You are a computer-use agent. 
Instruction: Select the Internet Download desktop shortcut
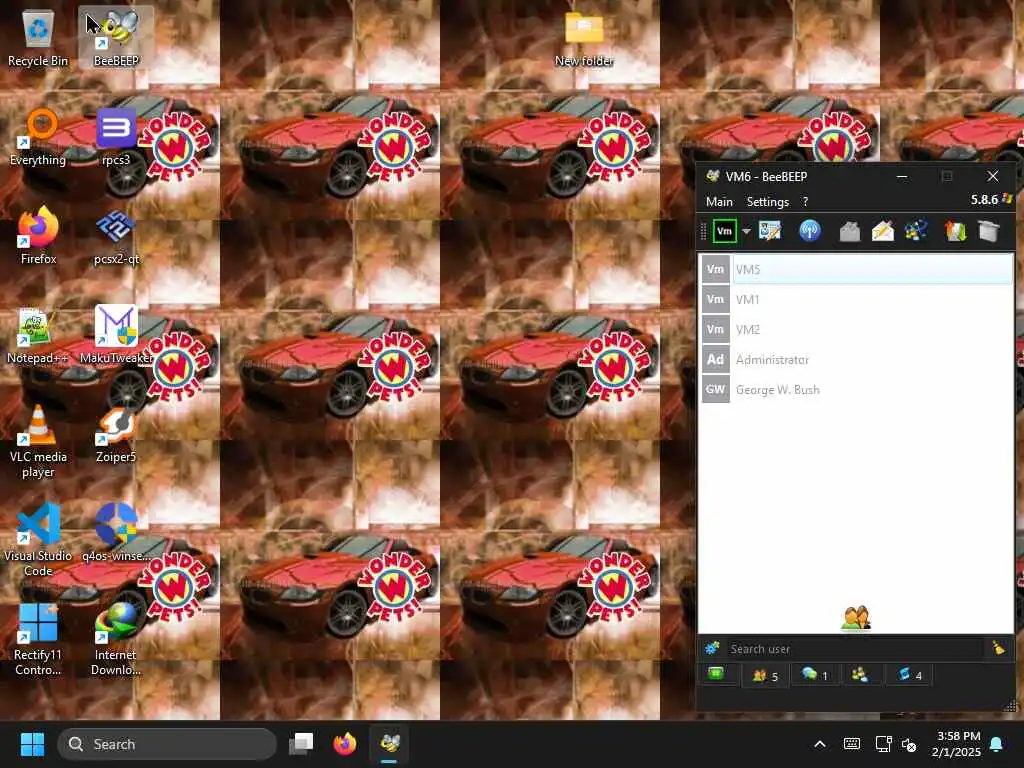(x=116, y=639)
